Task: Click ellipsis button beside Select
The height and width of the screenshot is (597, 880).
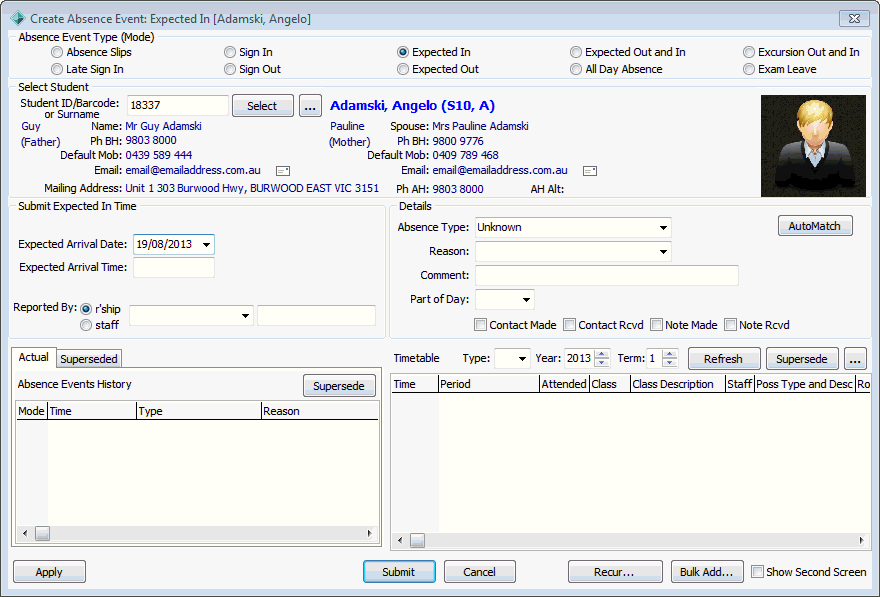Action: click(x=310, y=105)
